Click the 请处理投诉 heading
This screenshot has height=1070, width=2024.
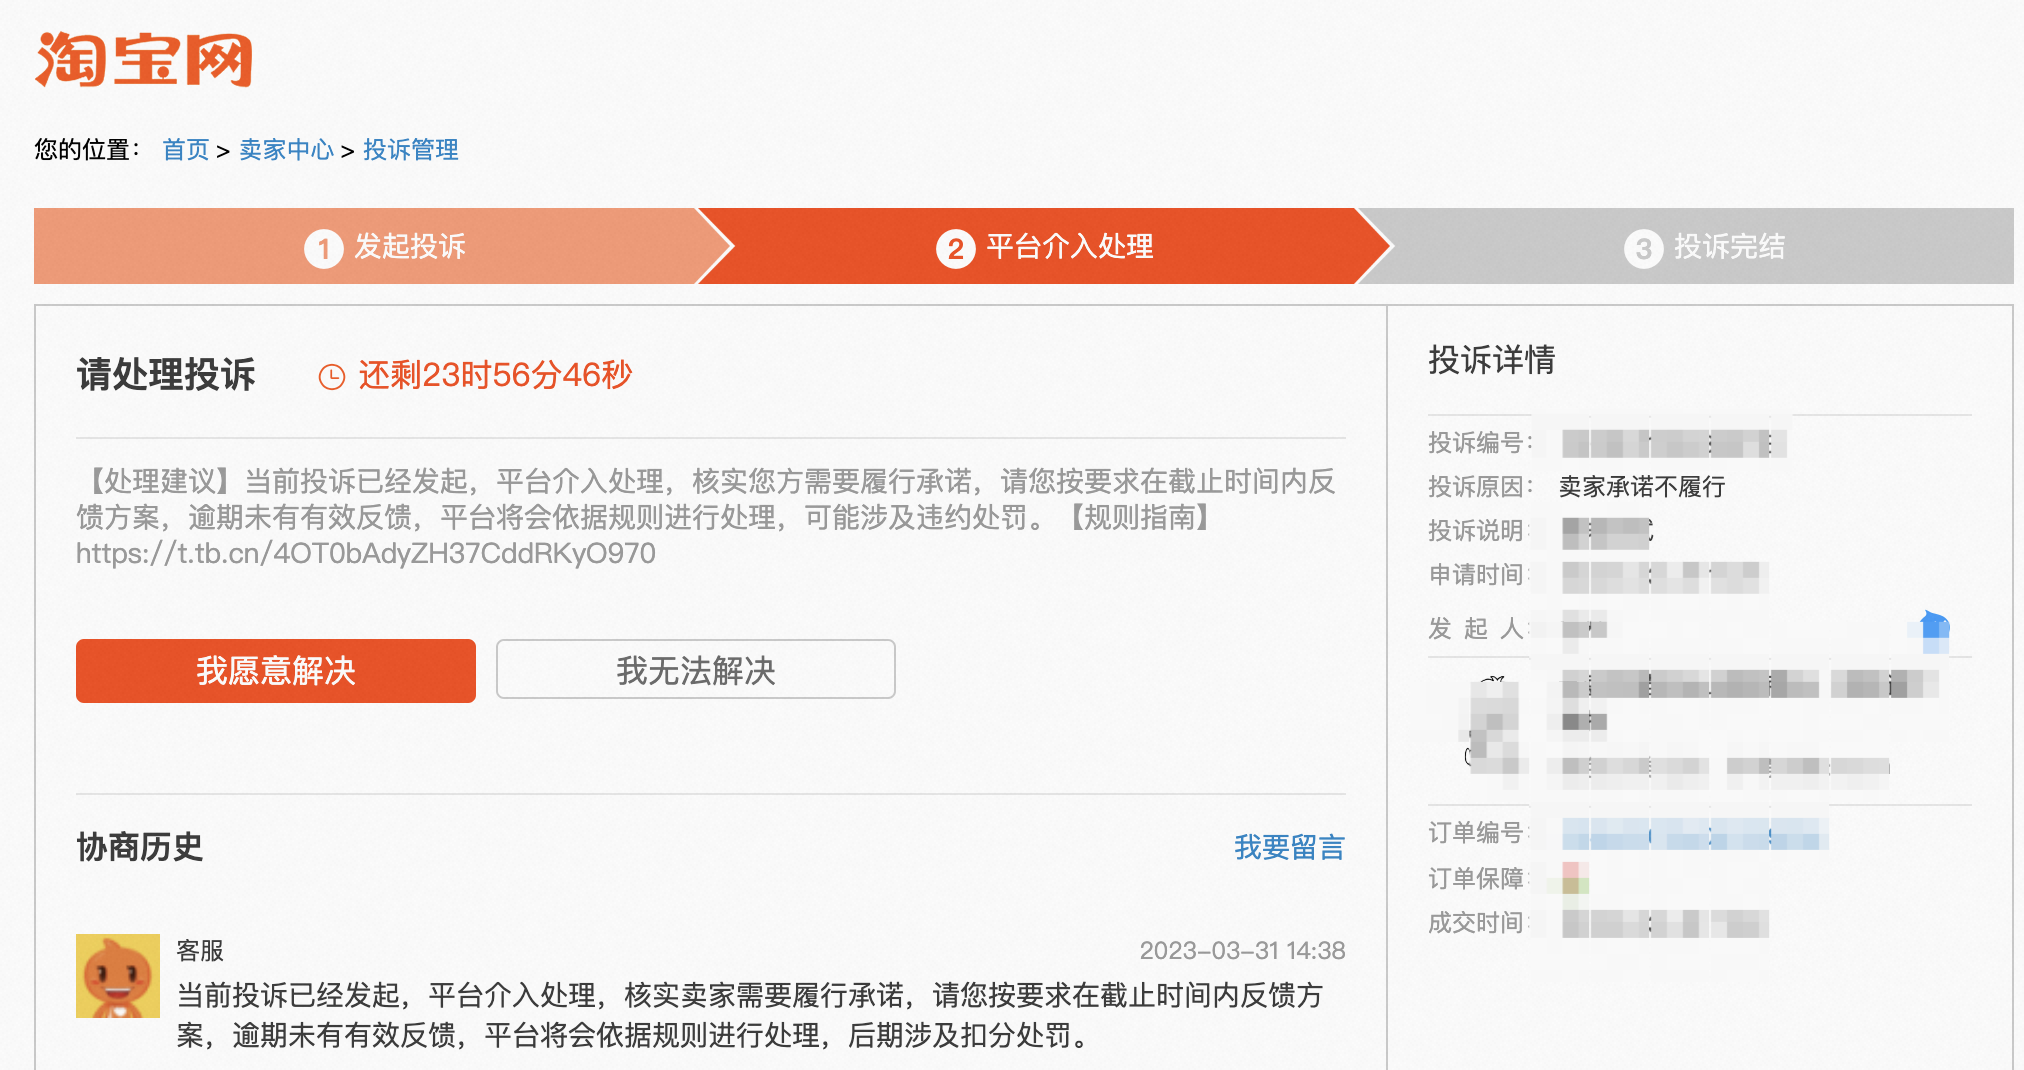[166, 375]
